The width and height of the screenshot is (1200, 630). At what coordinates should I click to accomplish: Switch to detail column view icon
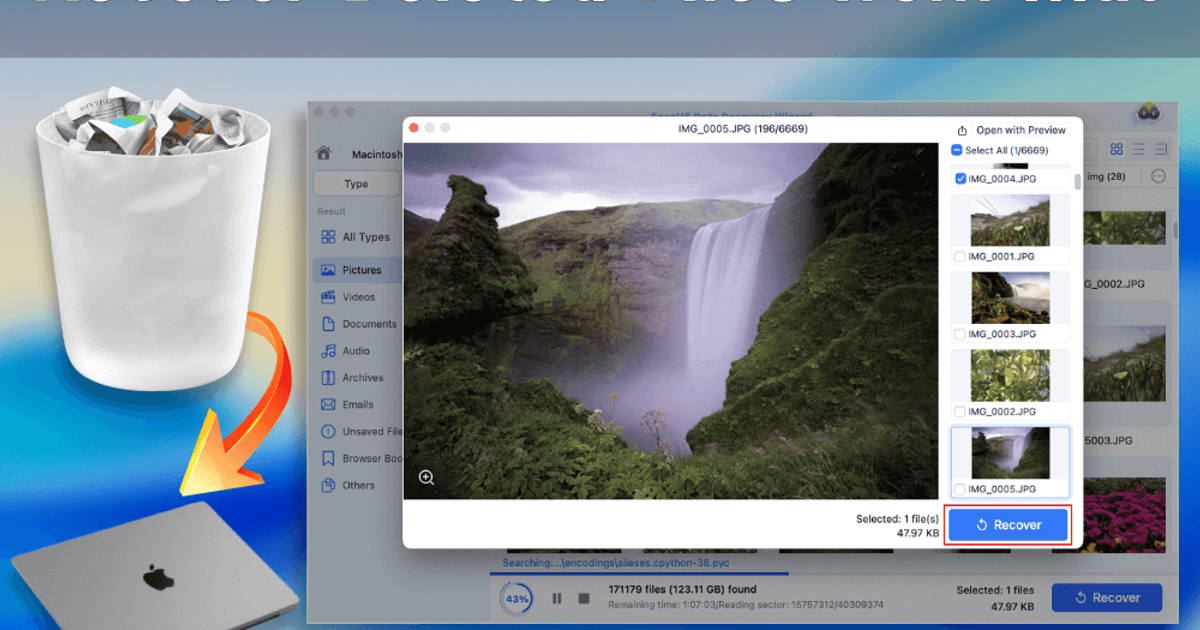(x=1161, y=150)
